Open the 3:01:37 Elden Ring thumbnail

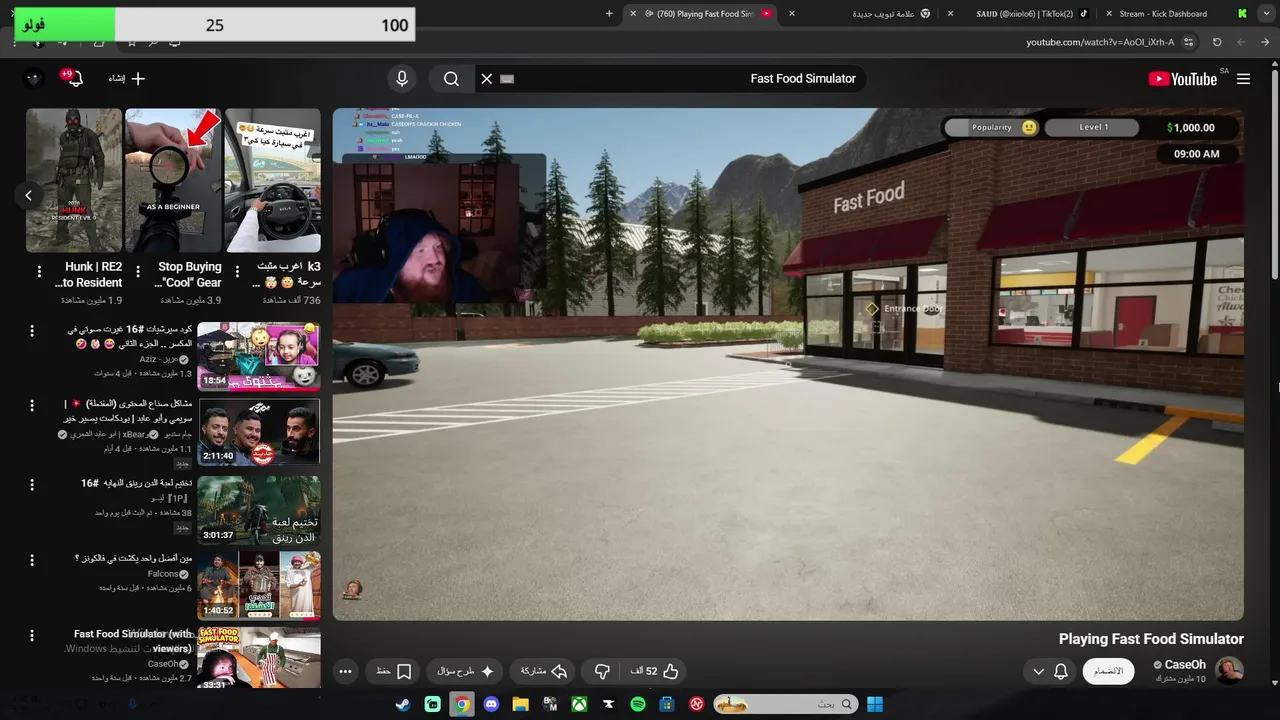point(259,510)
